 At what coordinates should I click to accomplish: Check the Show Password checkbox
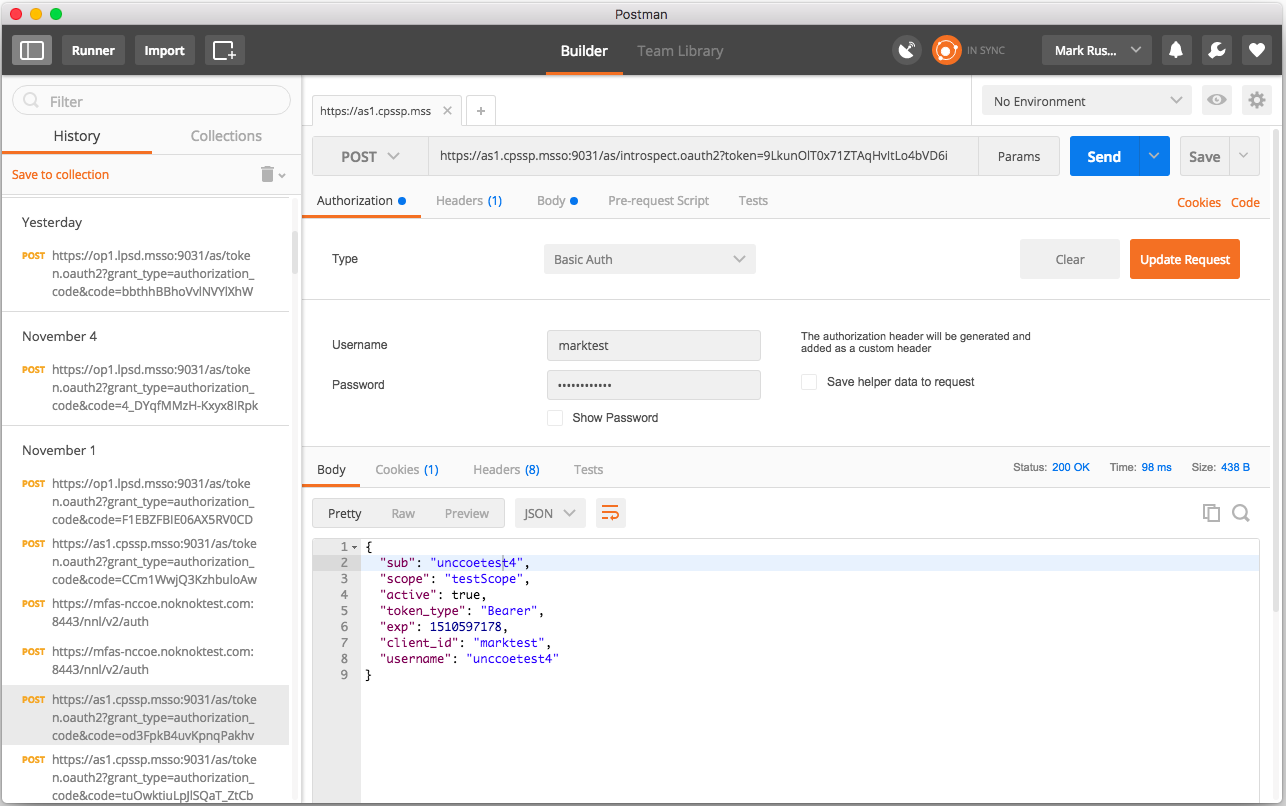pos(555,417)
